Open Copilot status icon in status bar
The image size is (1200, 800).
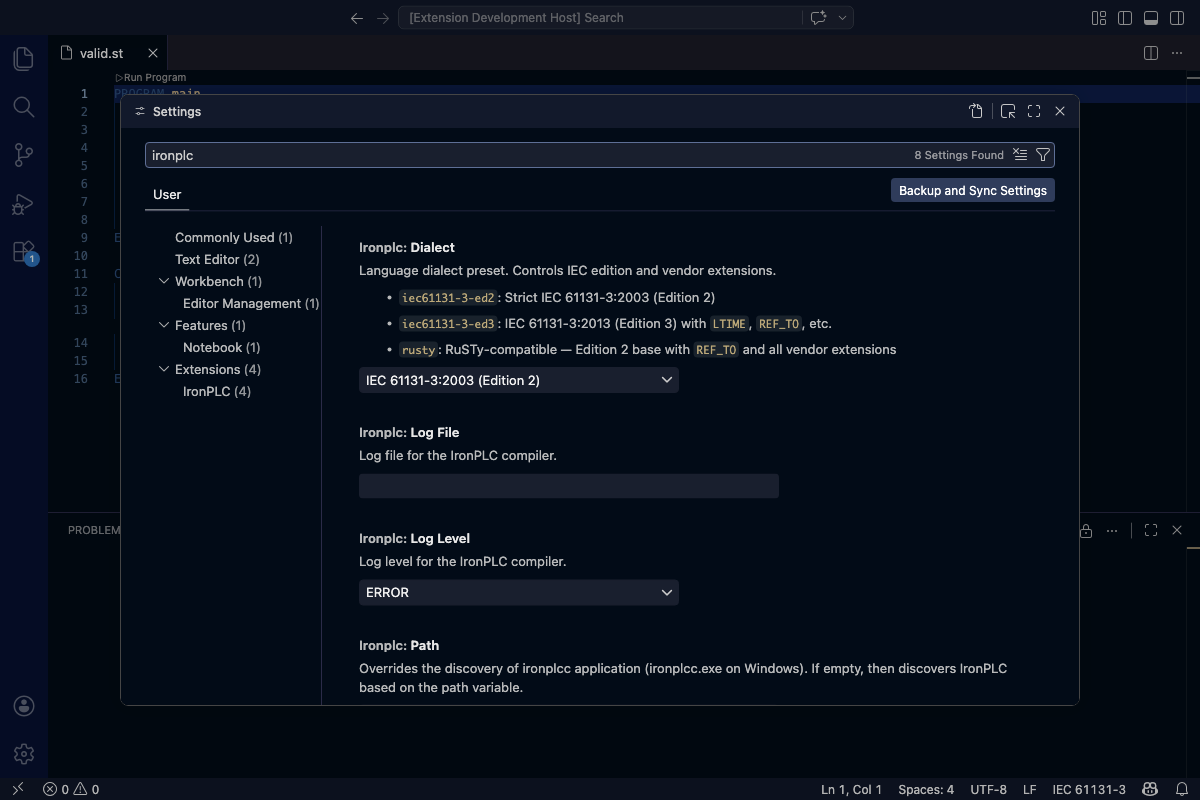click(1151, 789)
